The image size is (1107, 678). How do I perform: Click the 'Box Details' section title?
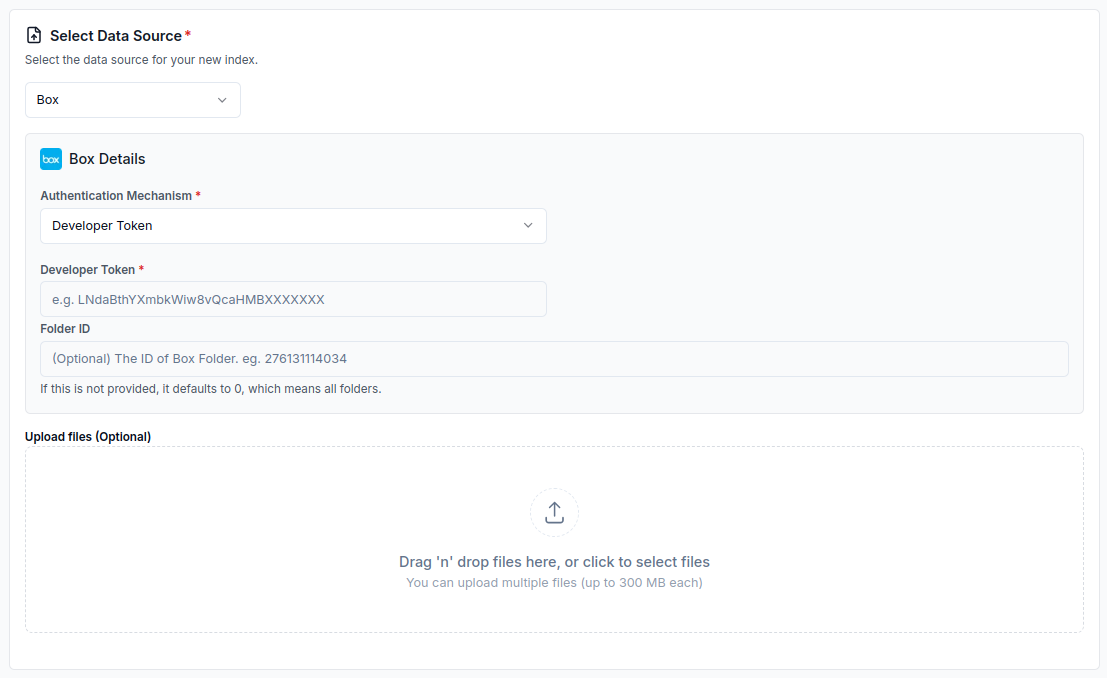107,159
